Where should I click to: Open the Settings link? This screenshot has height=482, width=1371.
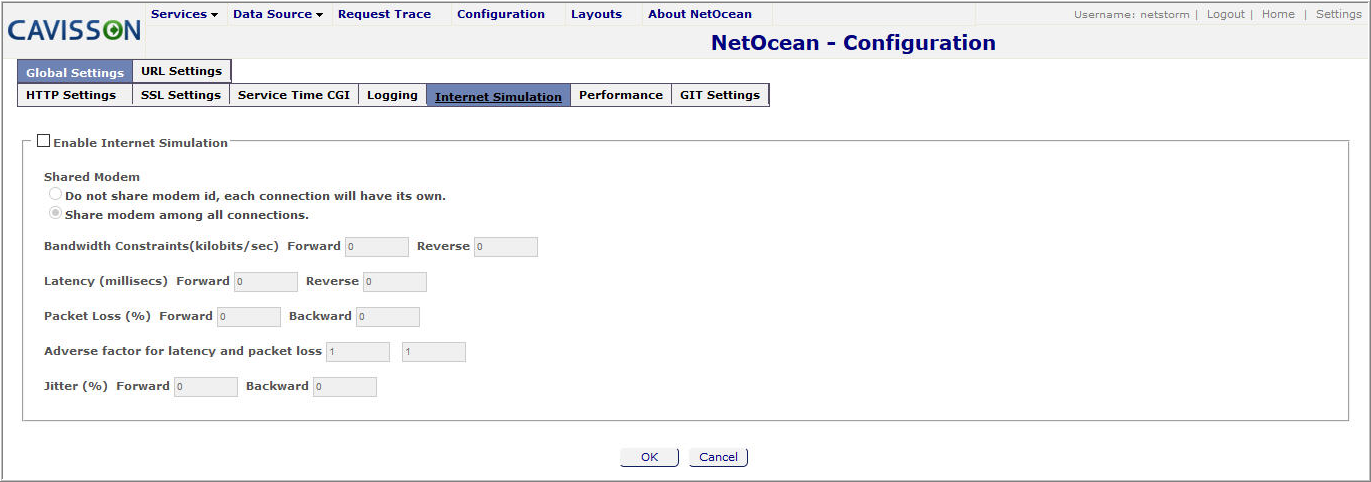(1339, 14)
